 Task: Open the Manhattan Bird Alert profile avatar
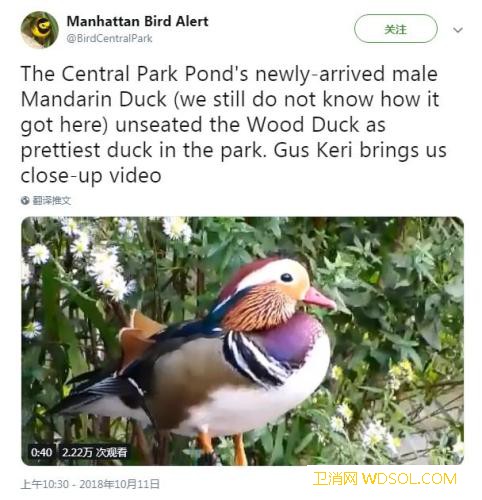[x=40, y=30]
